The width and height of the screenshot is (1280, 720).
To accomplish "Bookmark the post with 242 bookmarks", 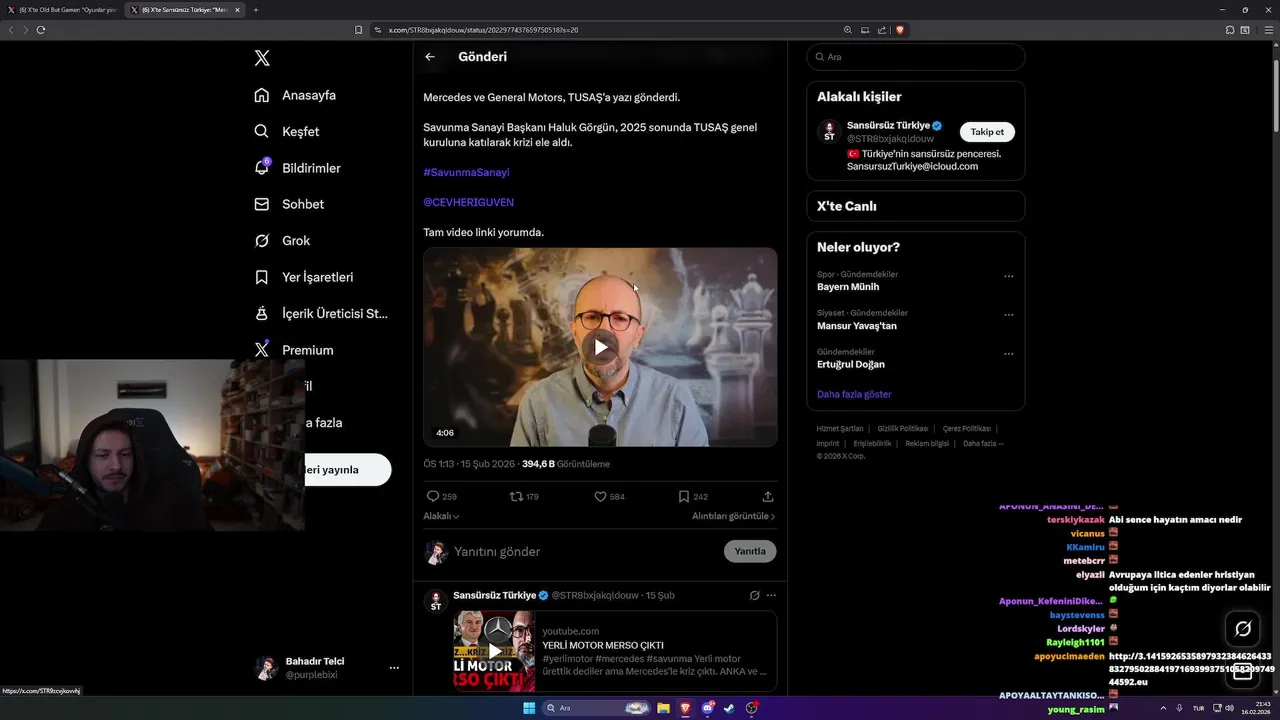I will pyautogui.click(x=684, y=496).
